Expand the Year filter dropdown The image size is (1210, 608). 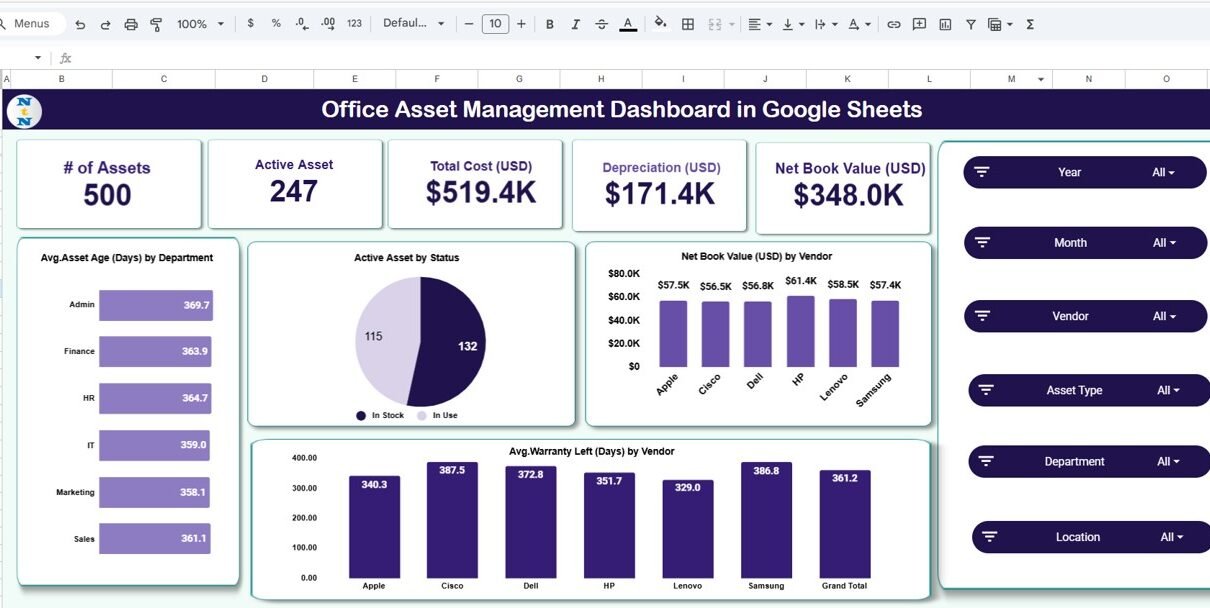[1163, 172]
